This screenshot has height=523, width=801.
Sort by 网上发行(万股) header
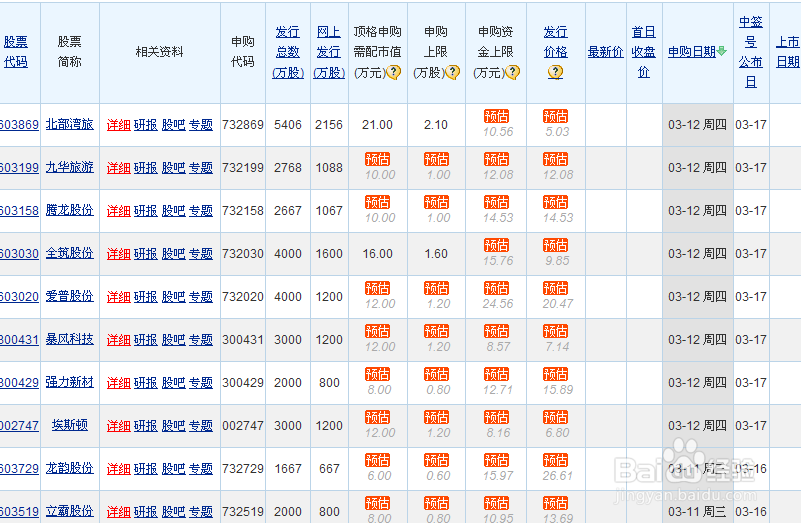coord(329,52)
